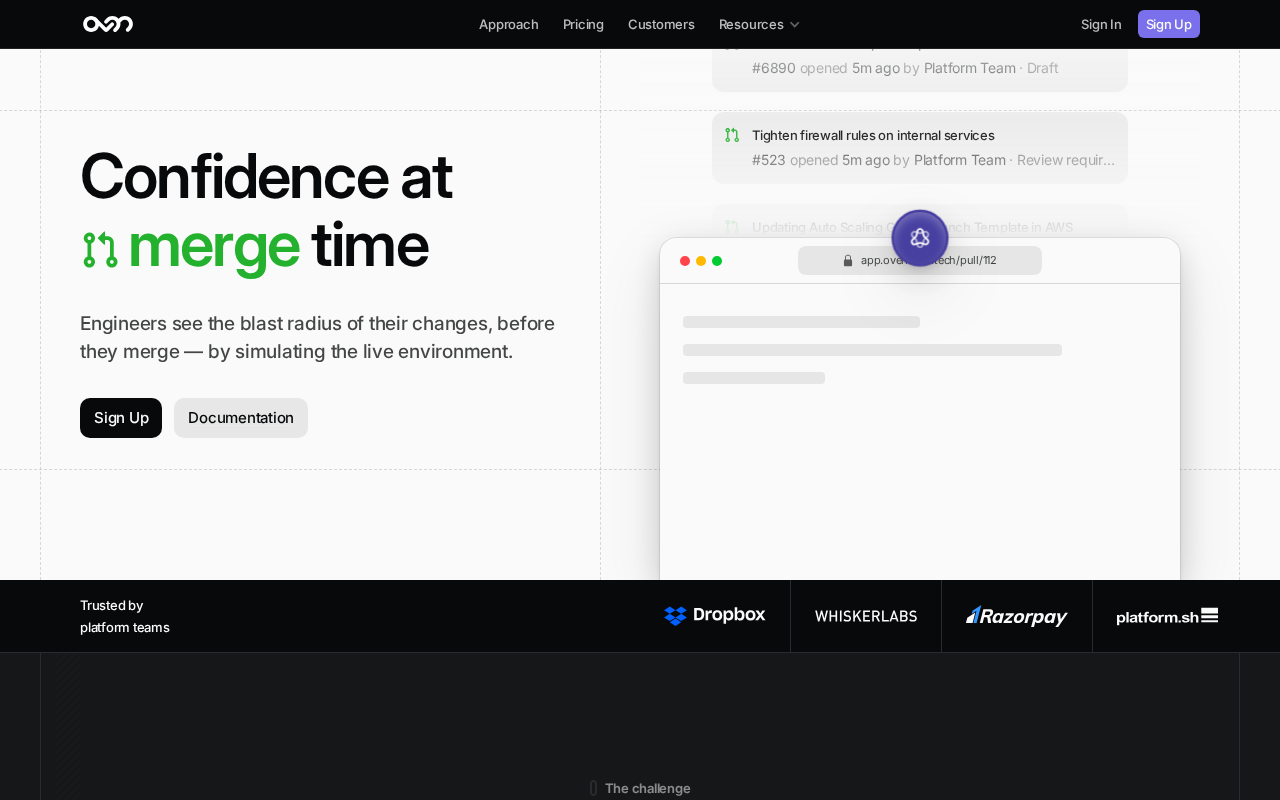This screenshot has width=1280, height=800.
Task: Open the Documentation button
Action: (241, 418)
